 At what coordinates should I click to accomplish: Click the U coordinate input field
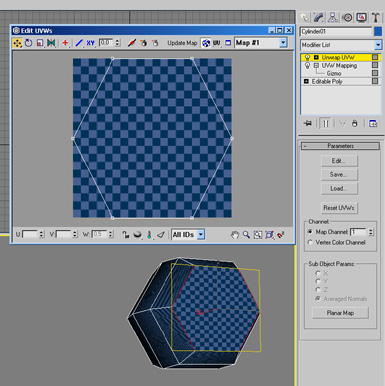point(30,235)
